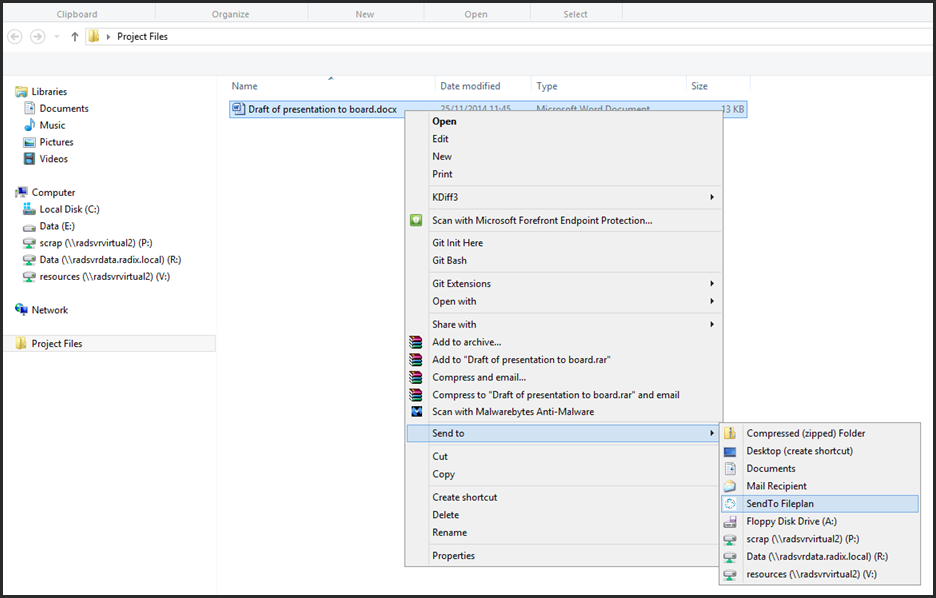Expand the Send to submenu
The image size is (936, 598).
[x=564, y=433]
